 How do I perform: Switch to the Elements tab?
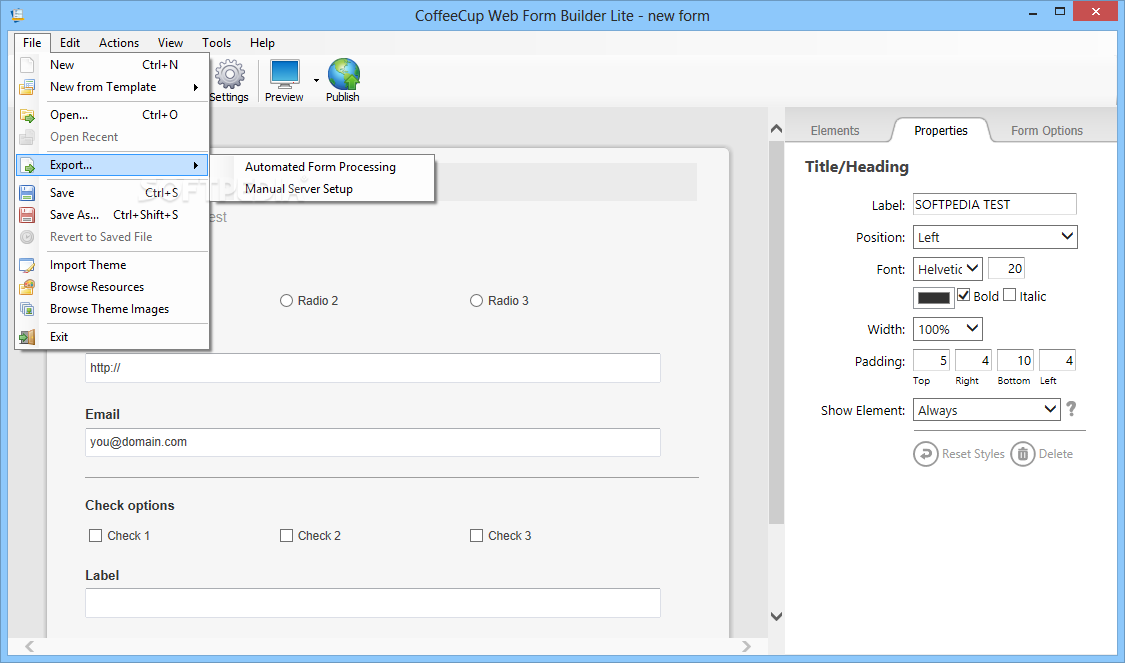pos(834,131)
